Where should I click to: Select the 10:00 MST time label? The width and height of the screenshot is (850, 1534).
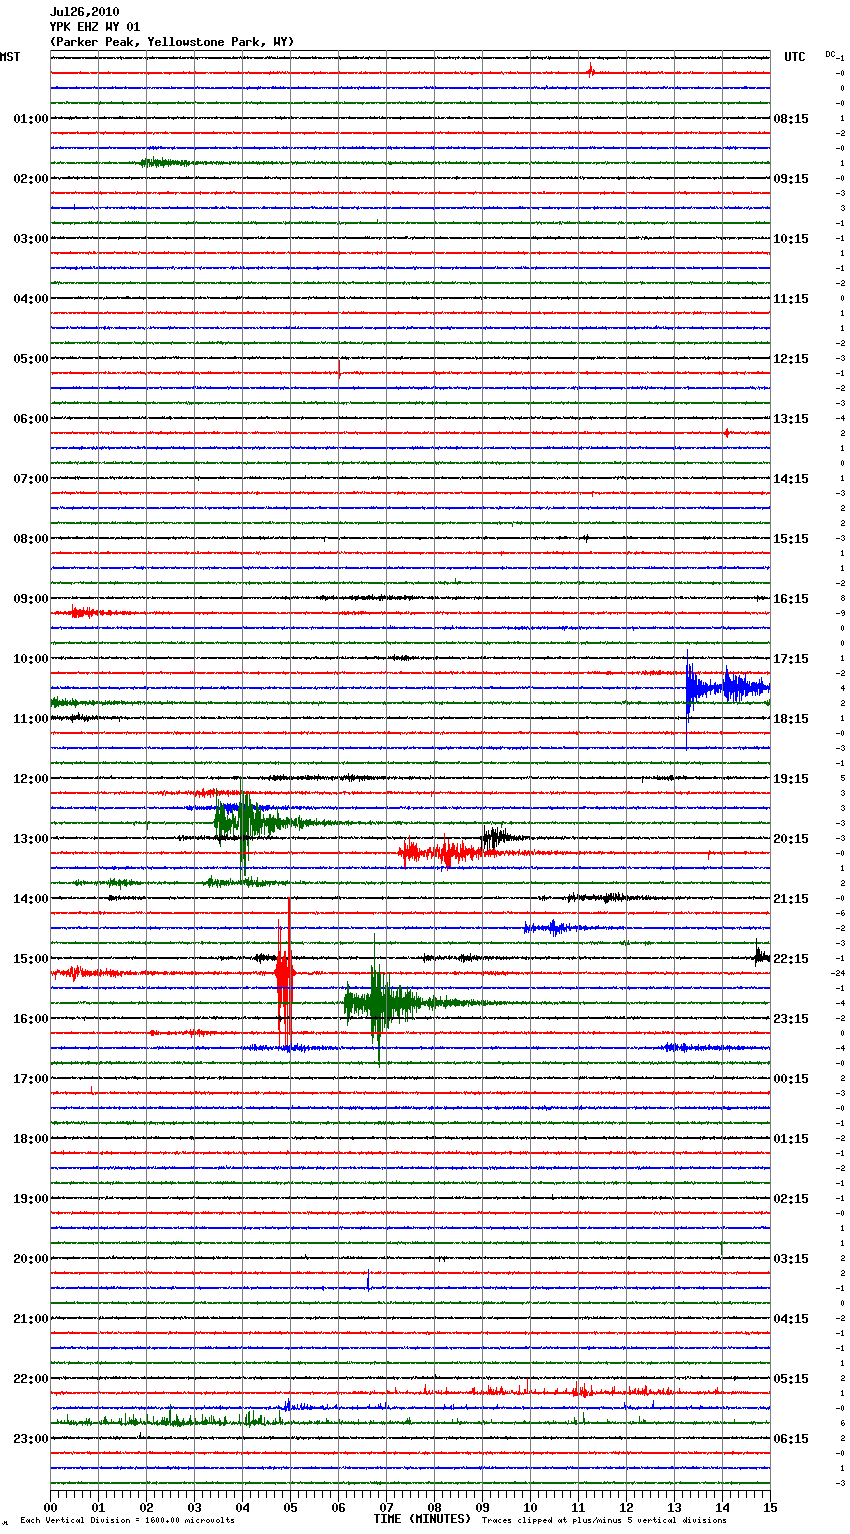tap(30, 659)
